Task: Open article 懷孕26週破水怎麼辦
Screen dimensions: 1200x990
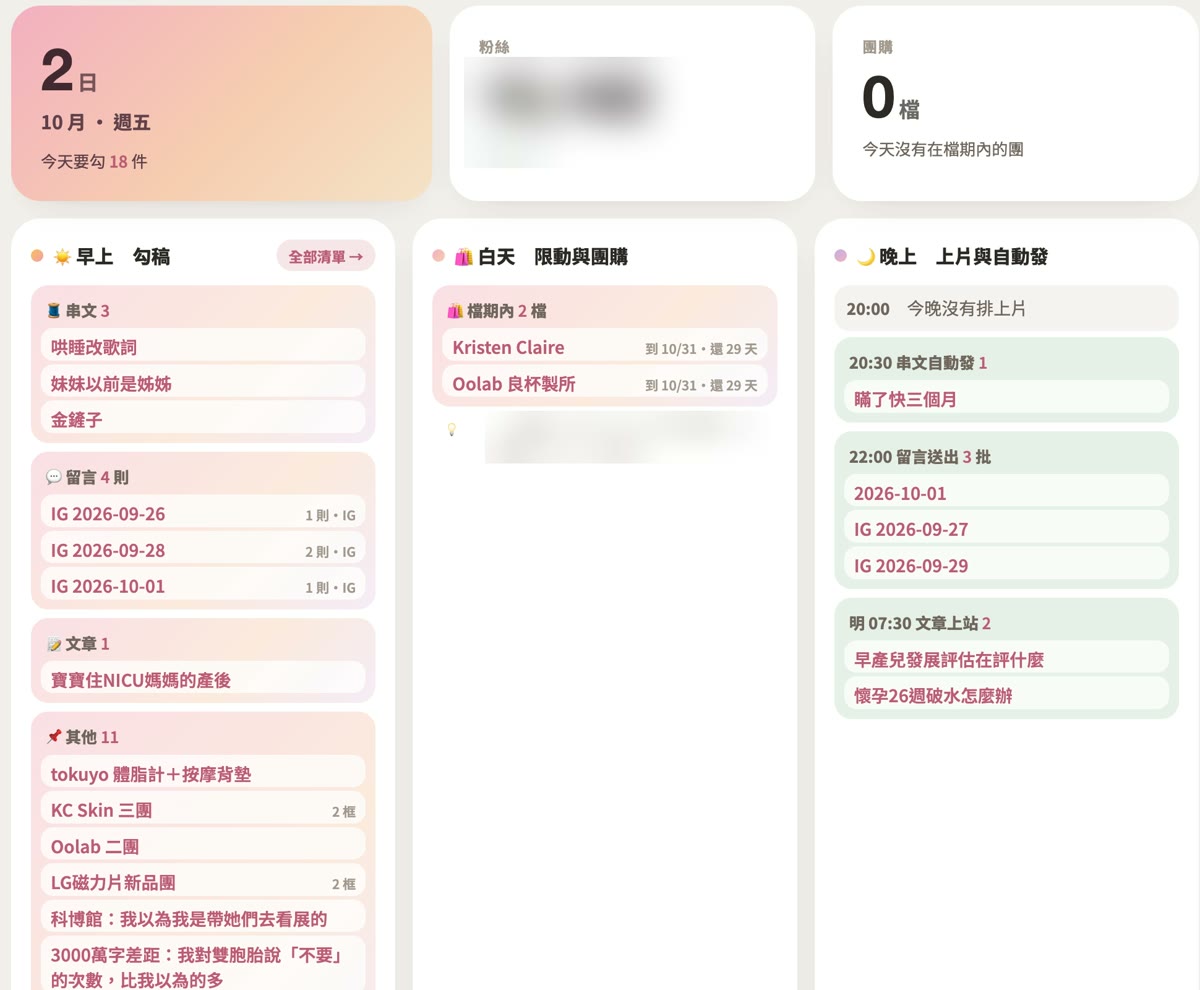Action: tap(1007, 695)
